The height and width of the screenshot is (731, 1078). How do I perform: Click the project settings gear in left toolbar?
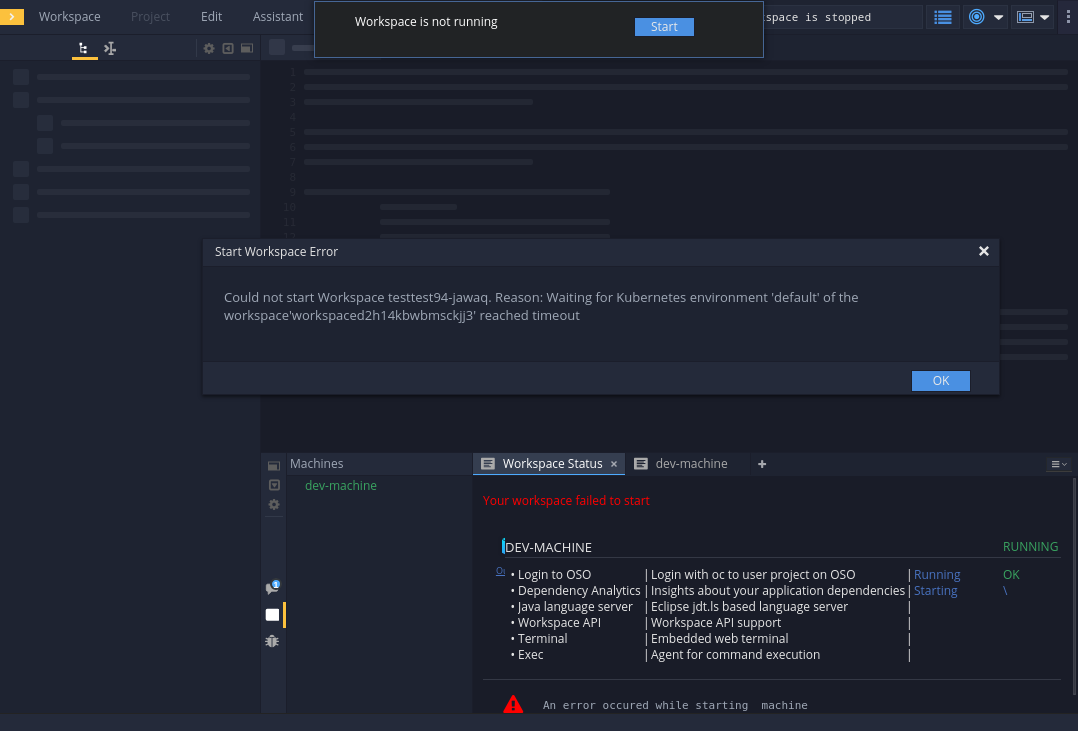coord(209,47)
